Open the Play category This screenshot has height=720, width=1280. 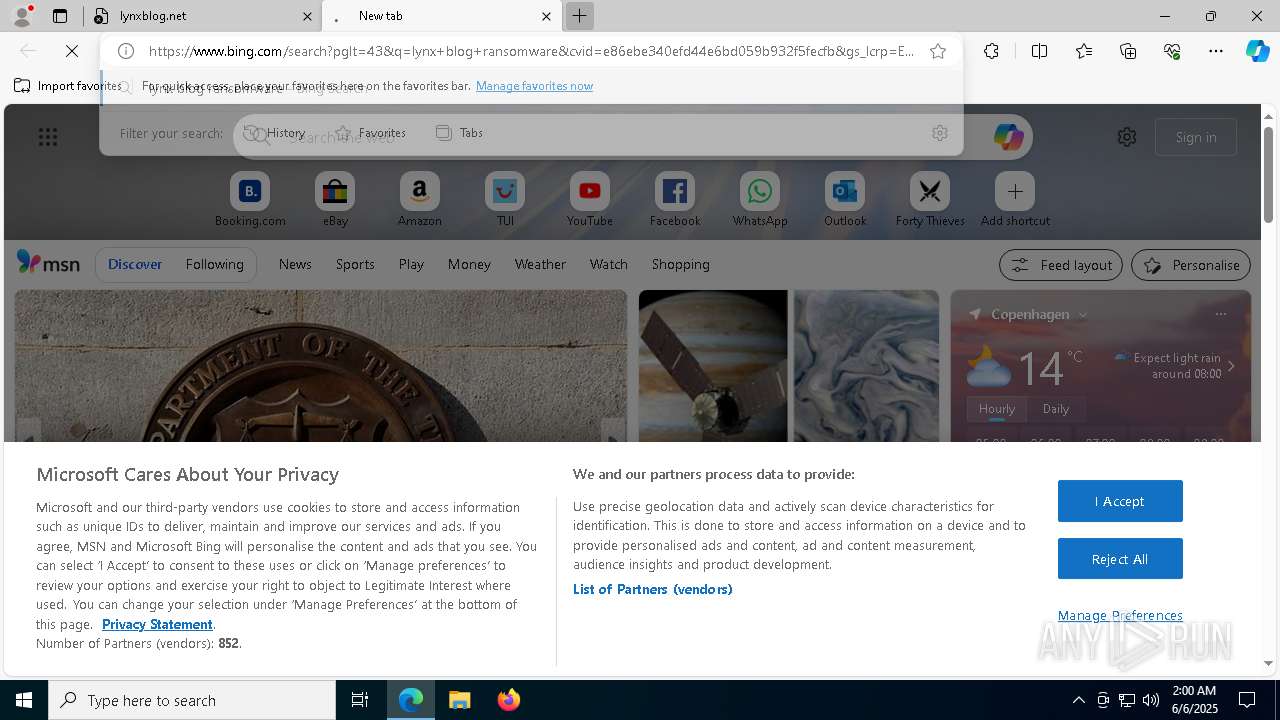coord(411,264)
